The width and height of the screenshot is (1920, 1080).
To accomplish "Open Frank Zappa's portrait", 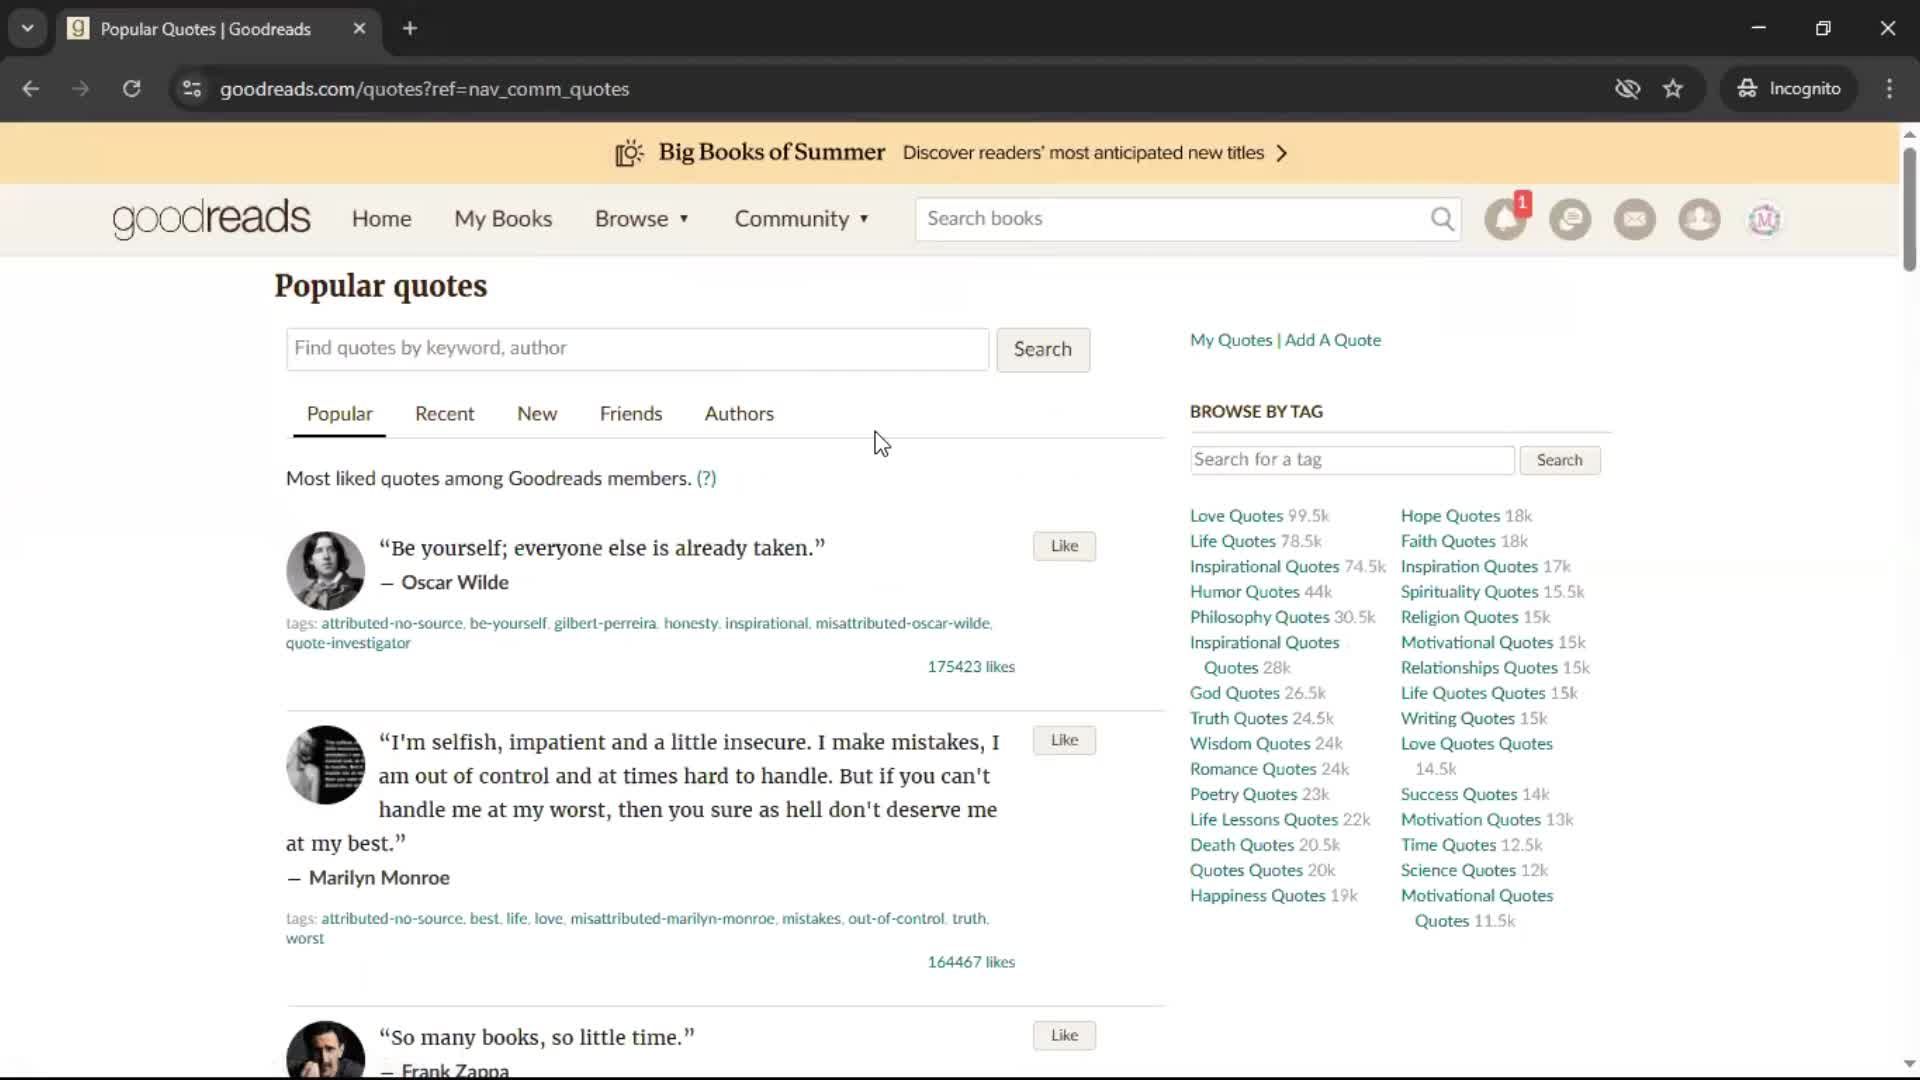I will 325,1049.
